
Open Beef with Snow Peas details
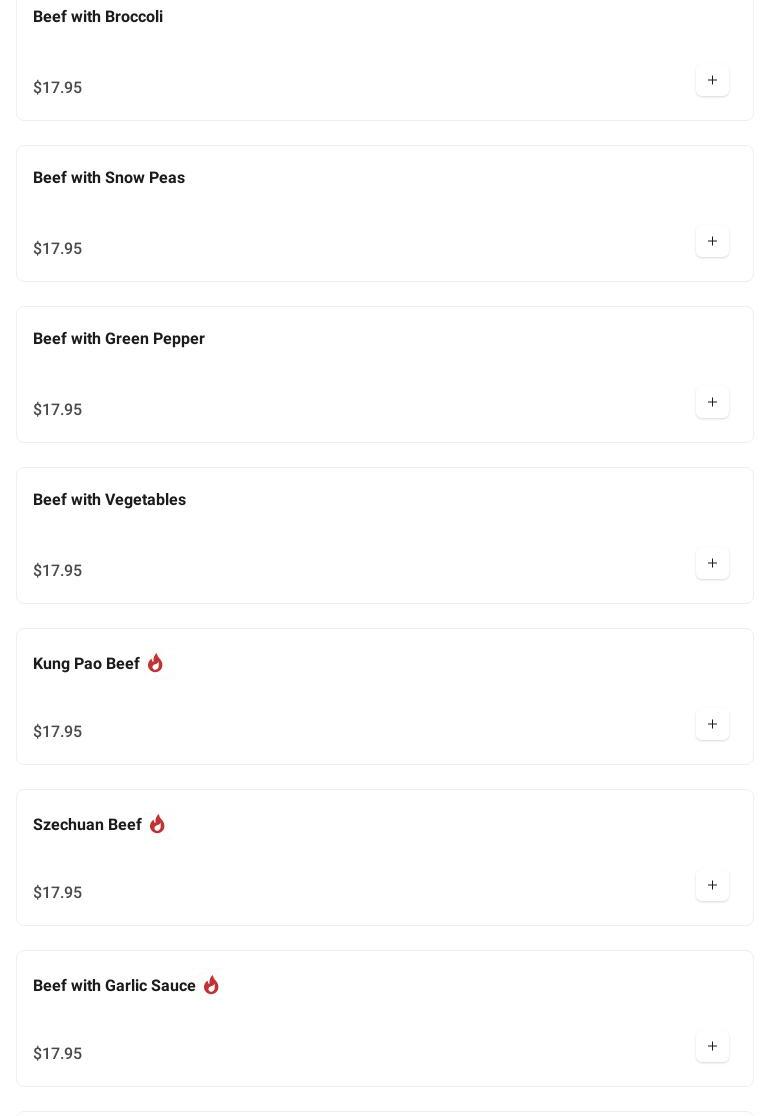(109, 178)
